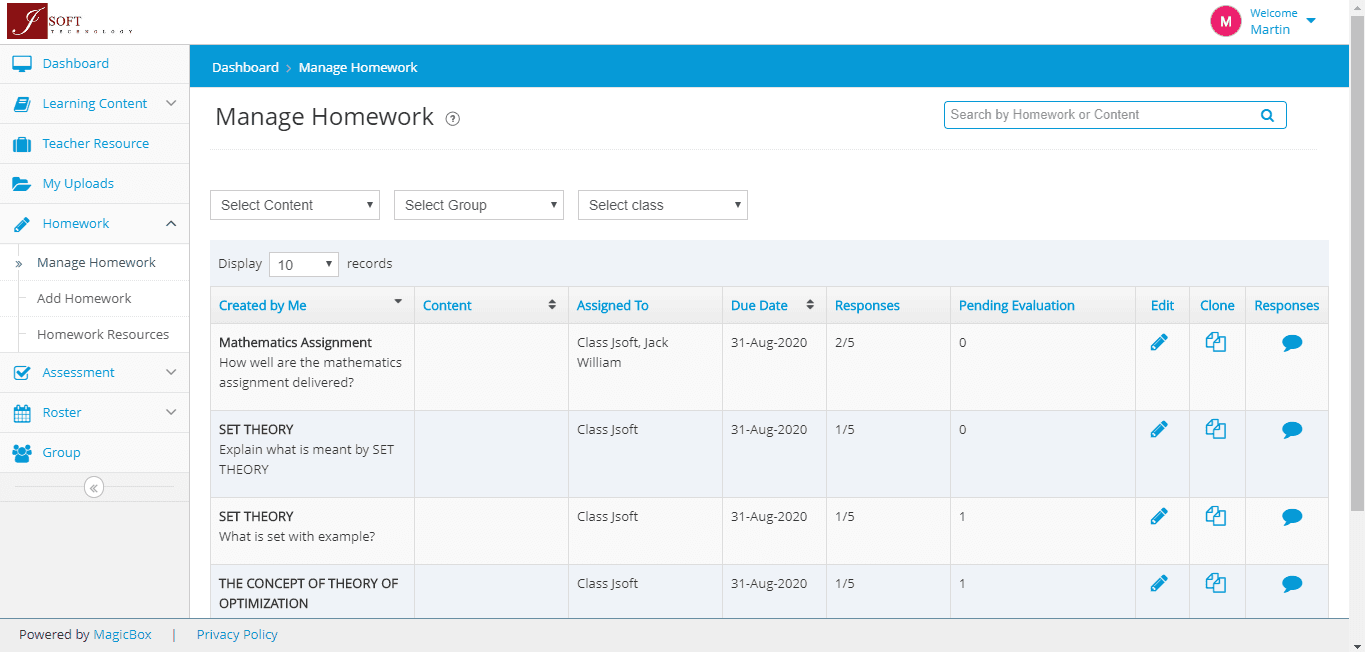Open help icon next to Manage Homework
Image resolution: width=1365 pixels, height=652 pixels.
click(453, 119)
